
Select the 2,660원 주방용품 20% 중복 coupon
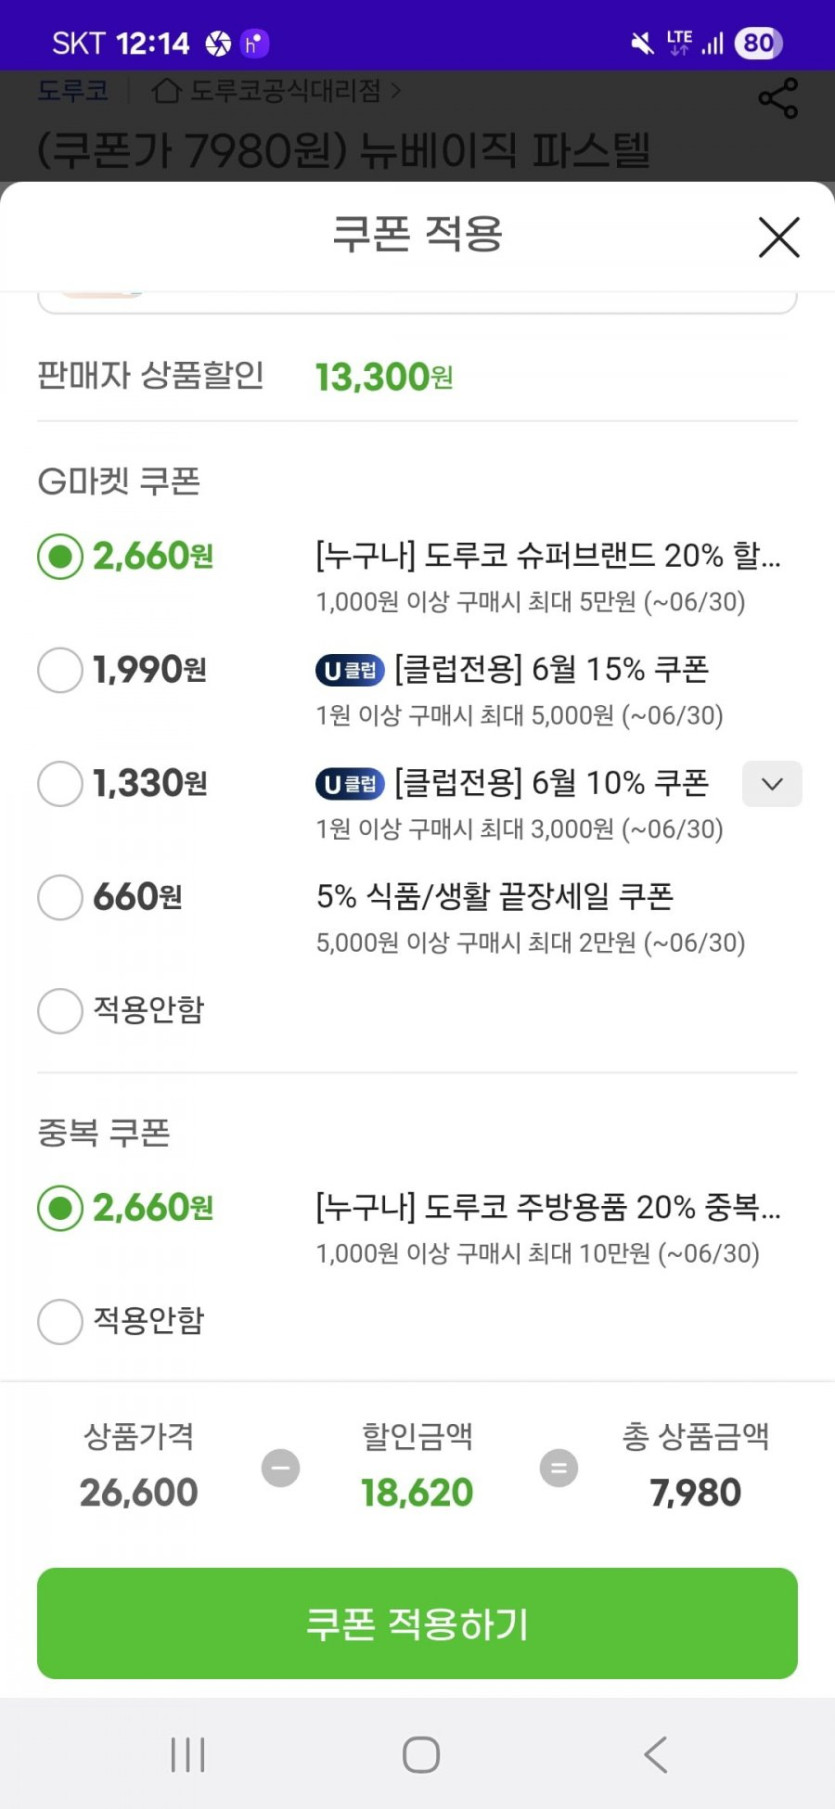point(60,1208)
